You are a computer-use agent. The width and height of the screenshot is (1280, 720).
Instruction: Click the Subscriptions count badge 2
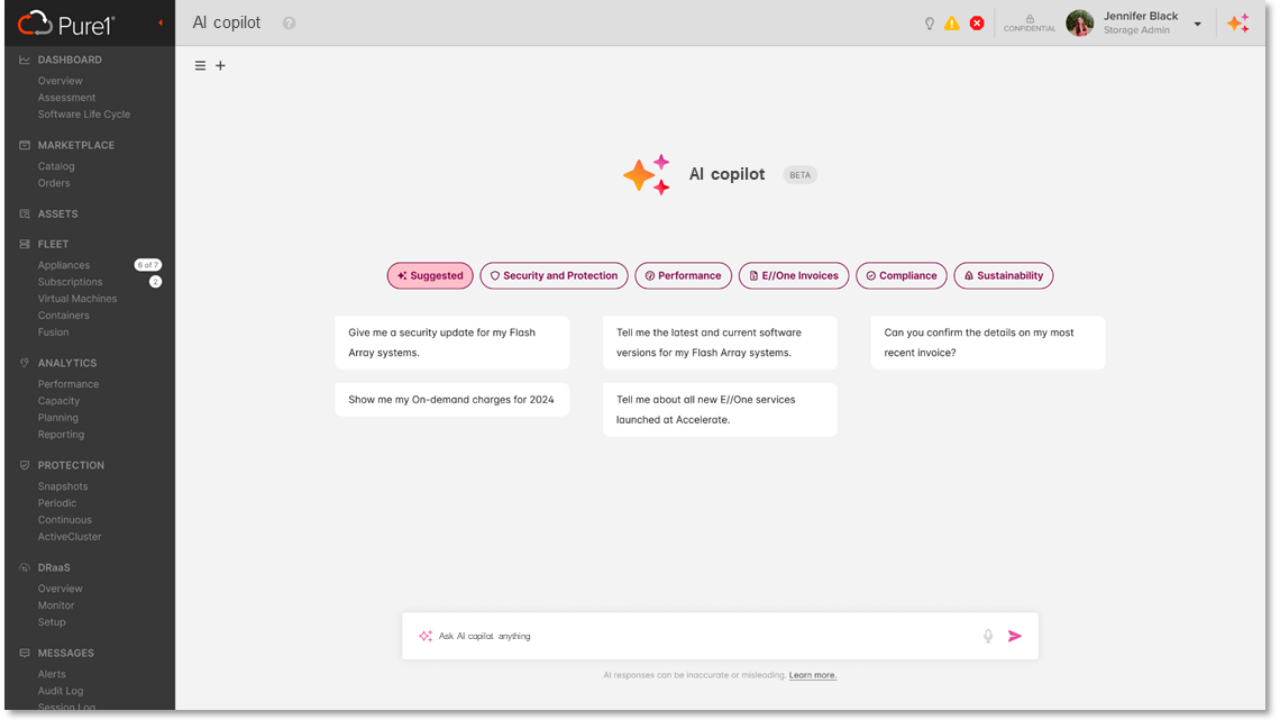click(155, 282)
